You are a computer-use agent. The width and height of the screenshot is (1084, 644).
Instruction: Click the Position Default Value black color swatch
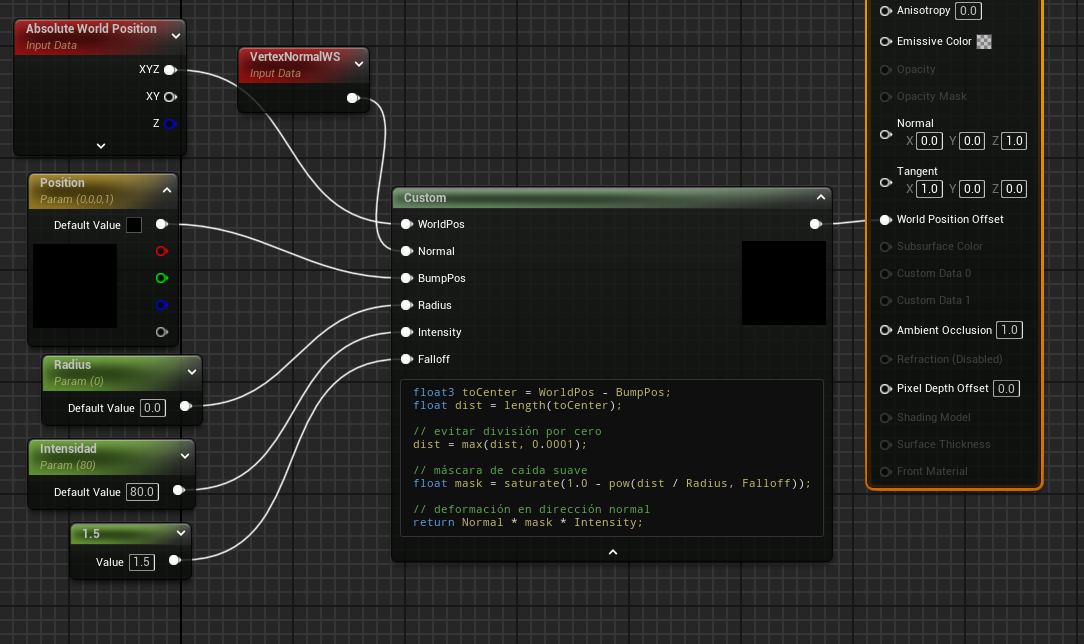(x=134, y=225)
